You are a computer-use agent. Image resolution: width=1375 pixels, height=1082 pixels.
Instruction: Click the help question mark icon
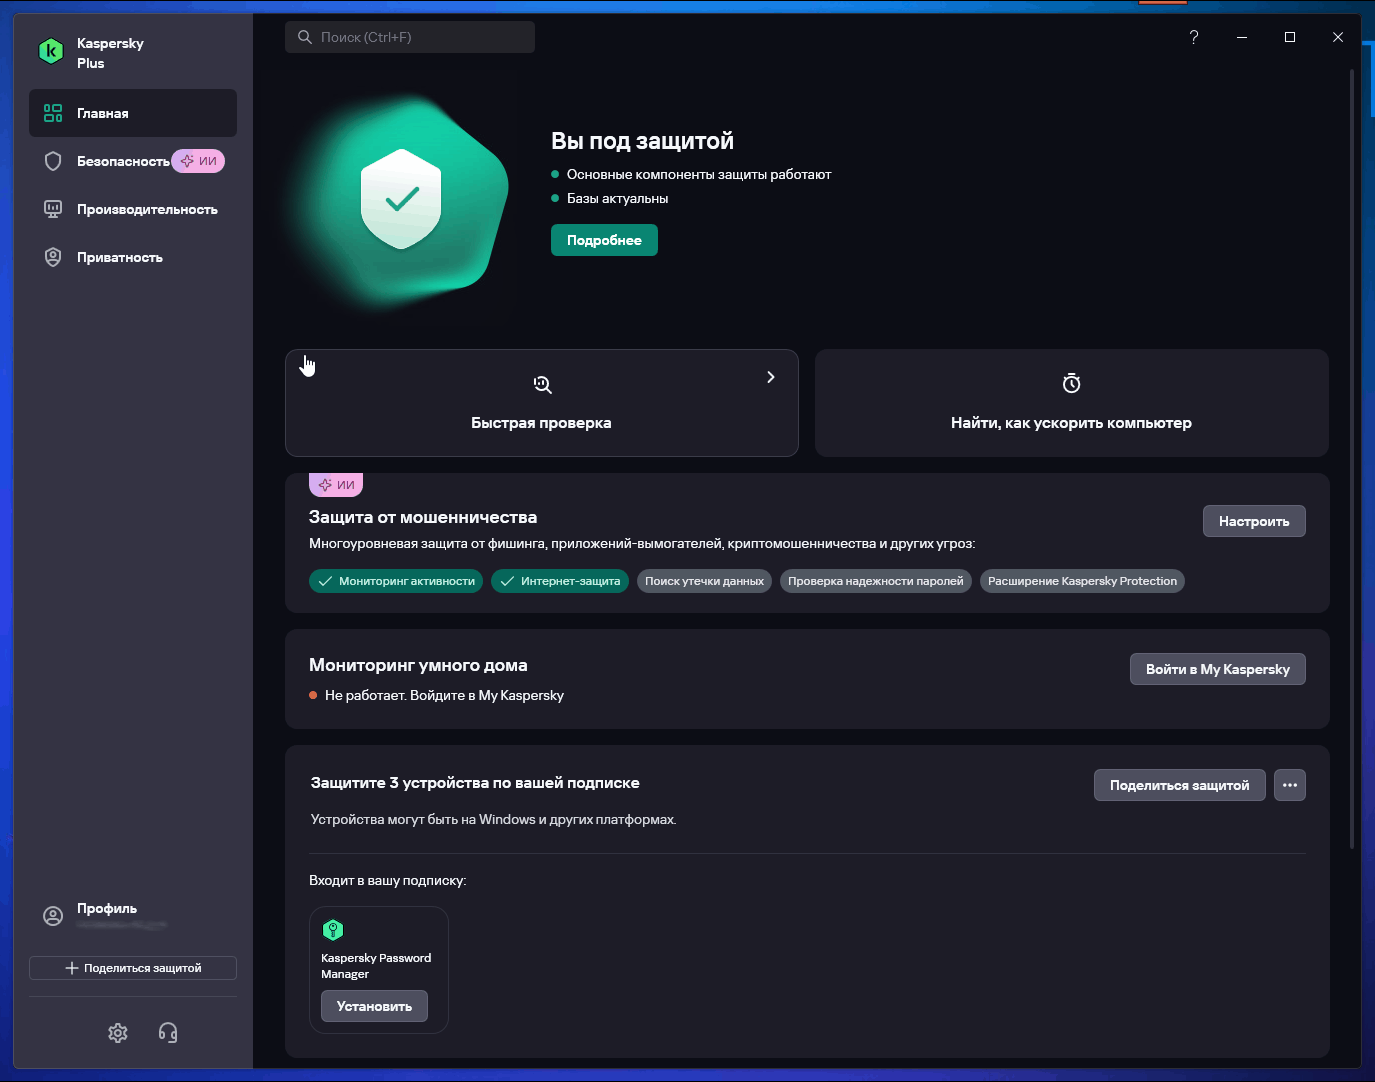click(1194, 37)
